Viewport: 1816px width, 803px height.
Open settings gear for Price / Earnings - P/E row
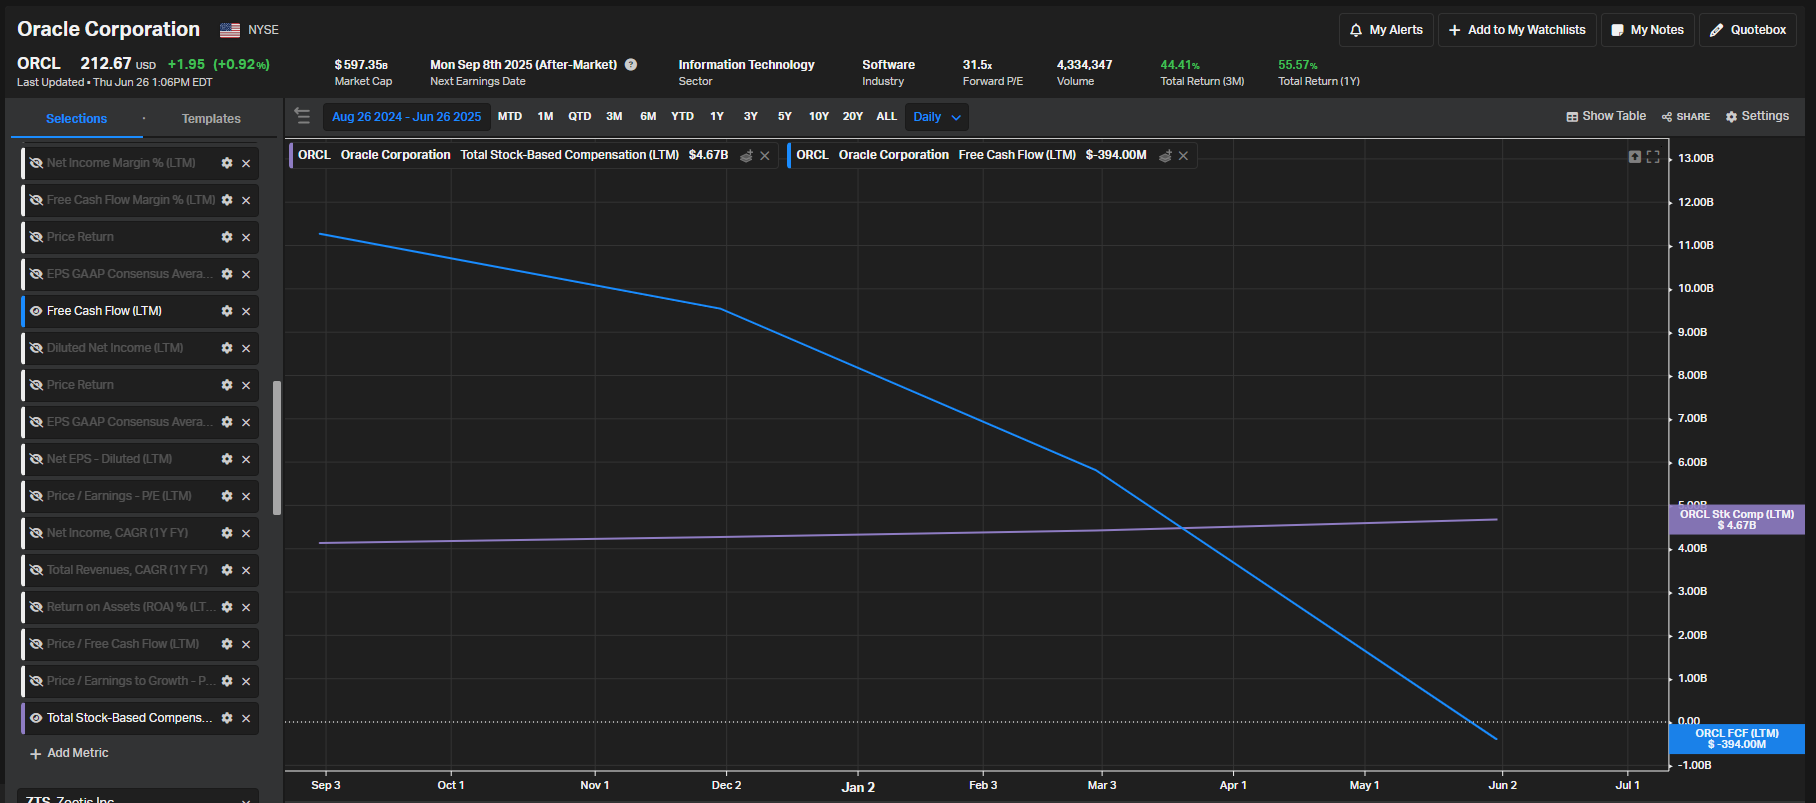[x=227, y=496]
